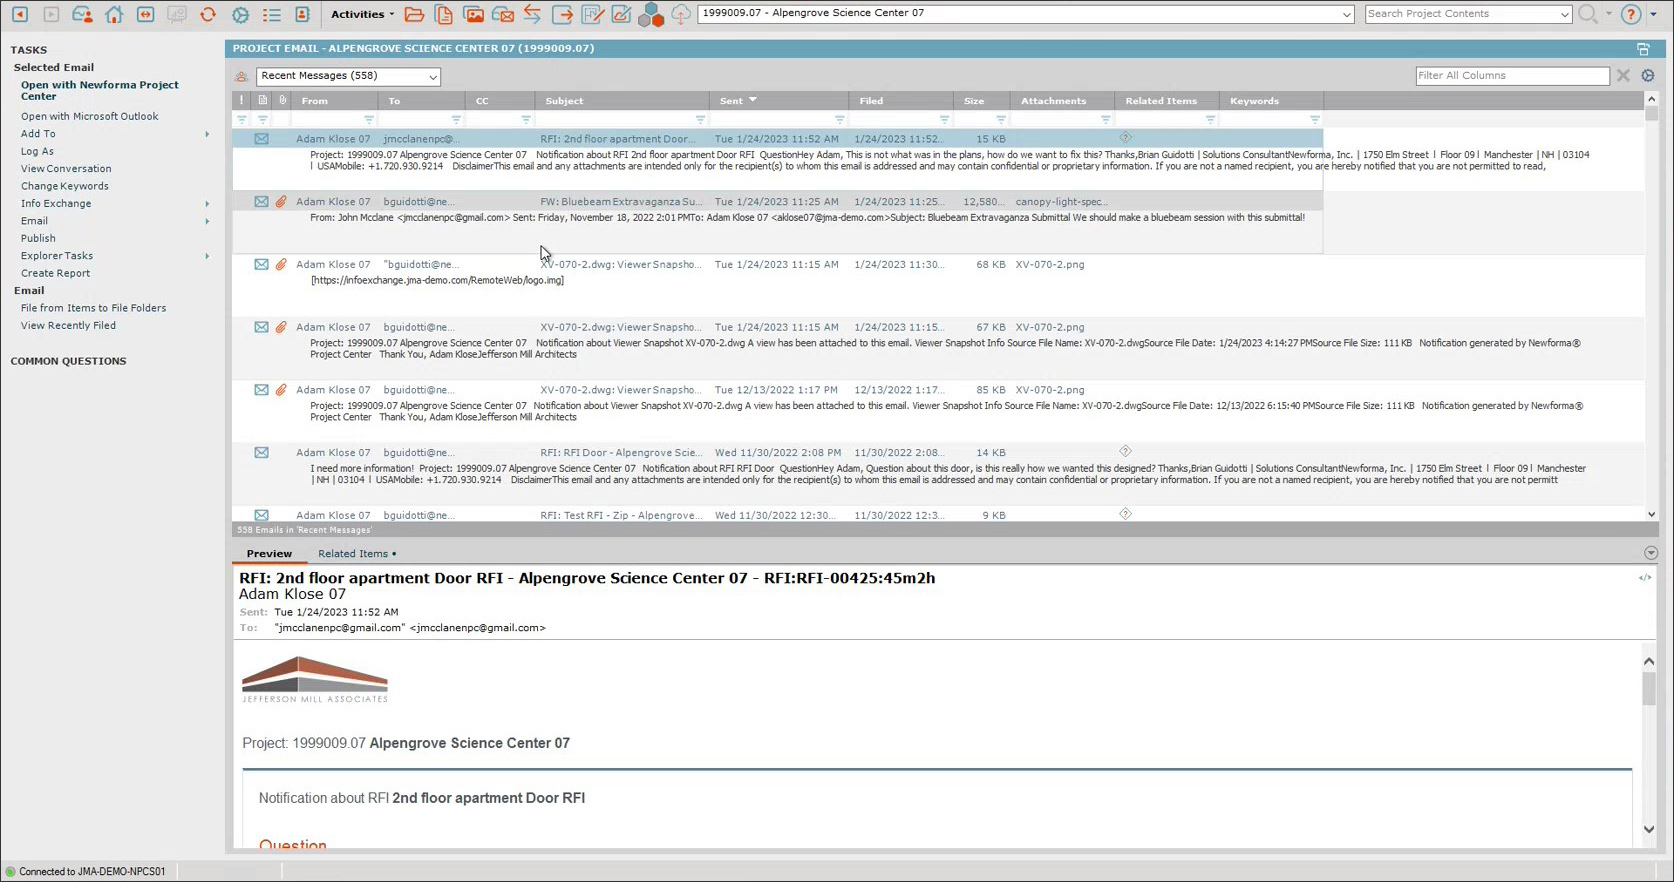Click the orange transfer arrows icon
This screenshot has width=1674, height=882.
tap(533, 14)
